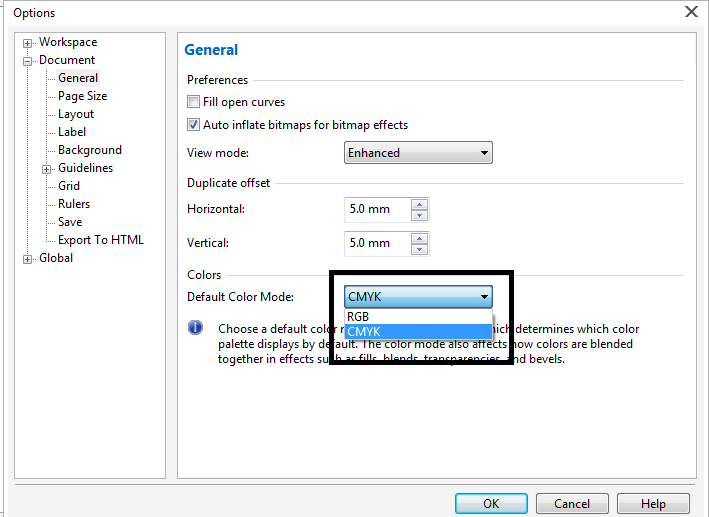Expand the Guidelines tree node

[x=46, y=169]
